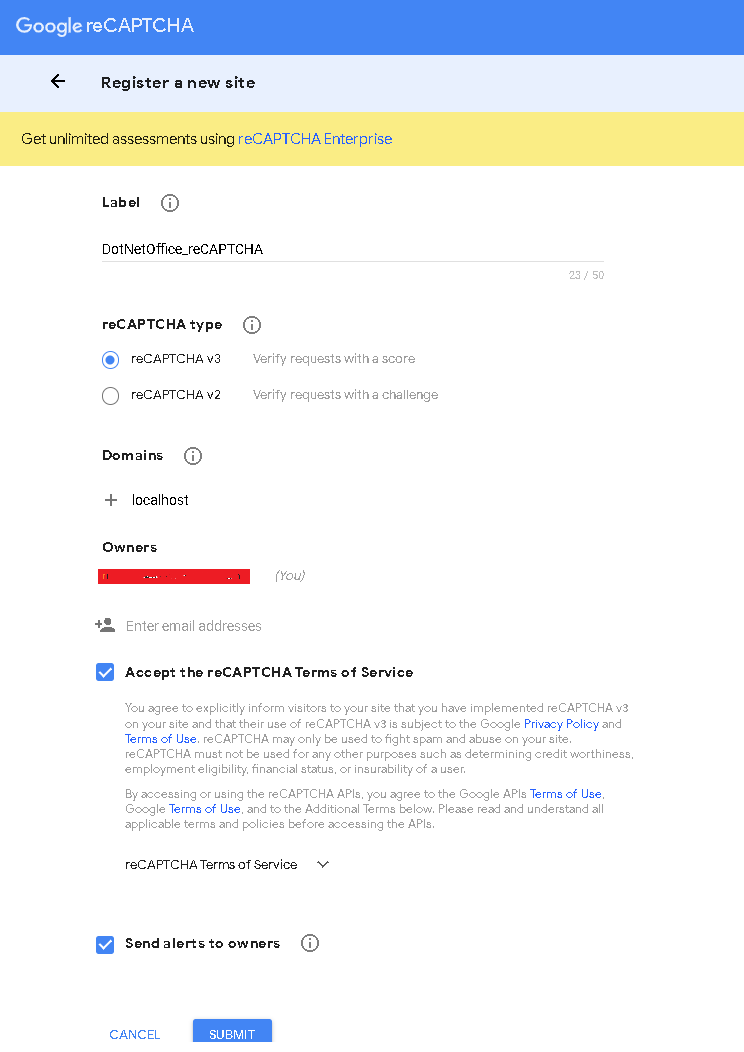Viewport: 744px width, 1052px height.
Task: Click the Google reCAPTCHA logo
Action: tap(105, 25)
